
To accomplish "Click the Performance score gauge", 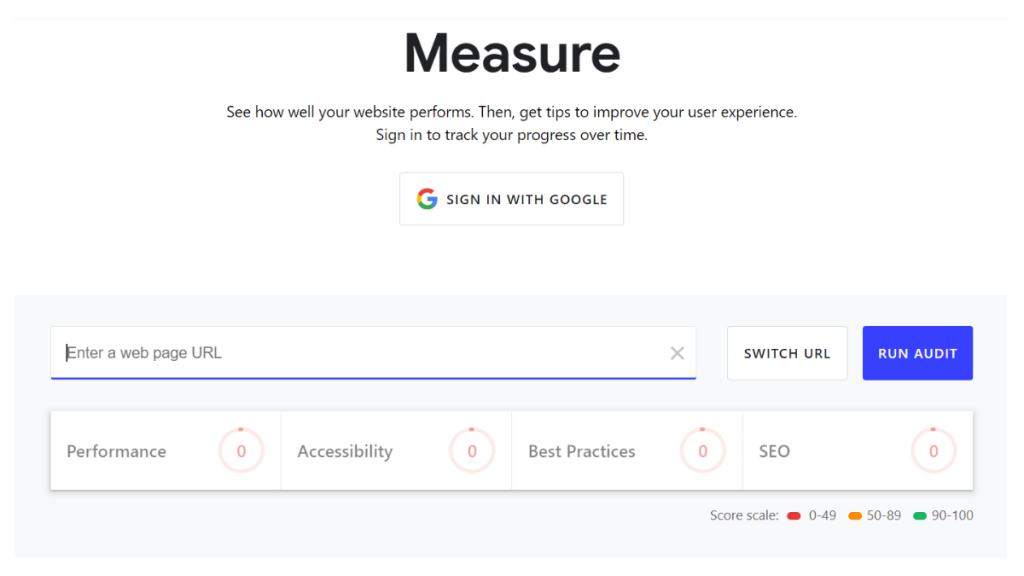I will [241, 451].
